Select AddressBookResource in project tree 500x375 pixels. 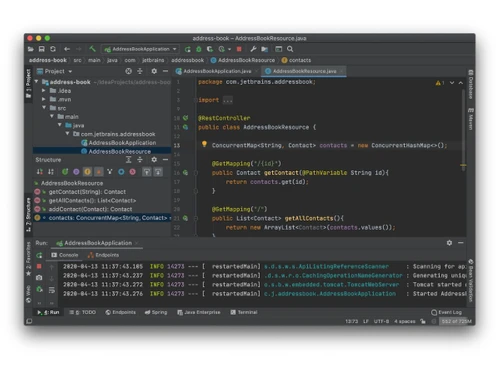(x=116, y=151)
